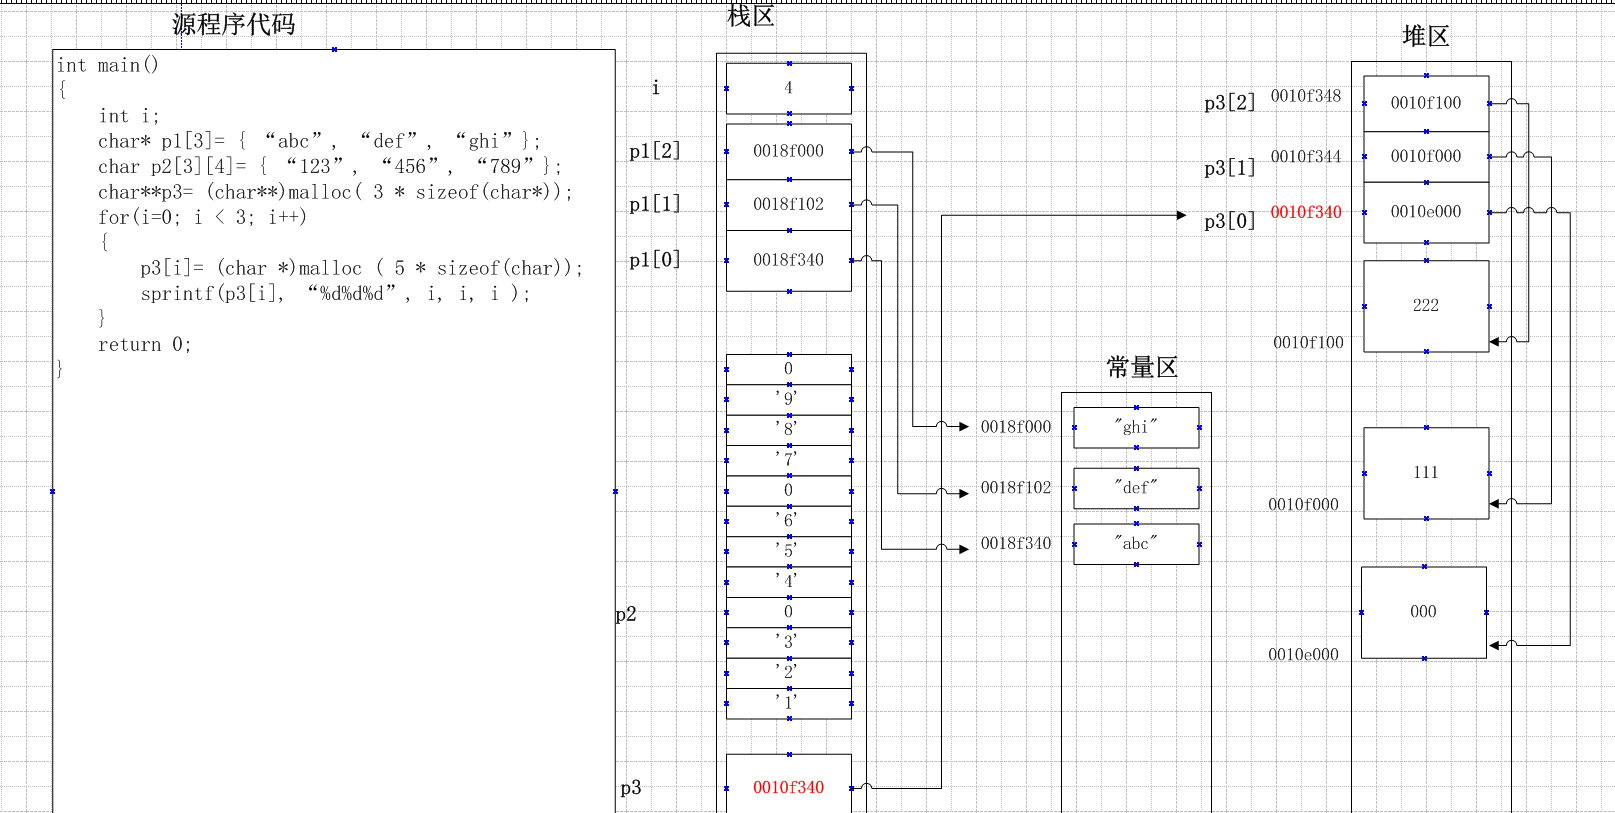Select the 源程序代码 title text
1615x813 pixels.
click(x=234, y=24)
